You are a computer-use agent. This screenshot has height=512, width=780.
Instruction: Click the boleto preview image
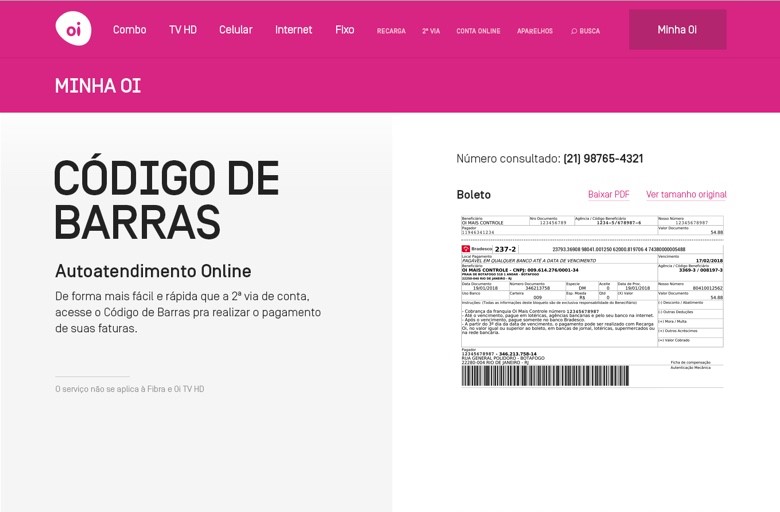click(592, 301)
